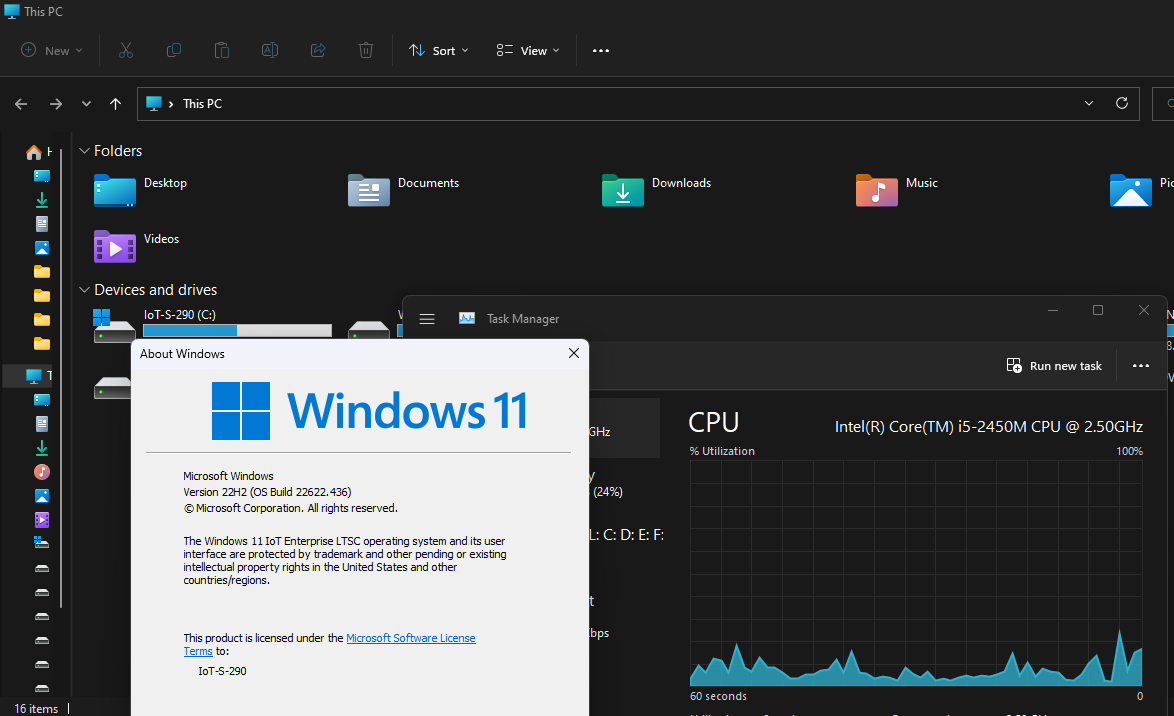1174x716 pixels.
Task: Collapse the Devices and drives group
Action: tap(84, 290)
